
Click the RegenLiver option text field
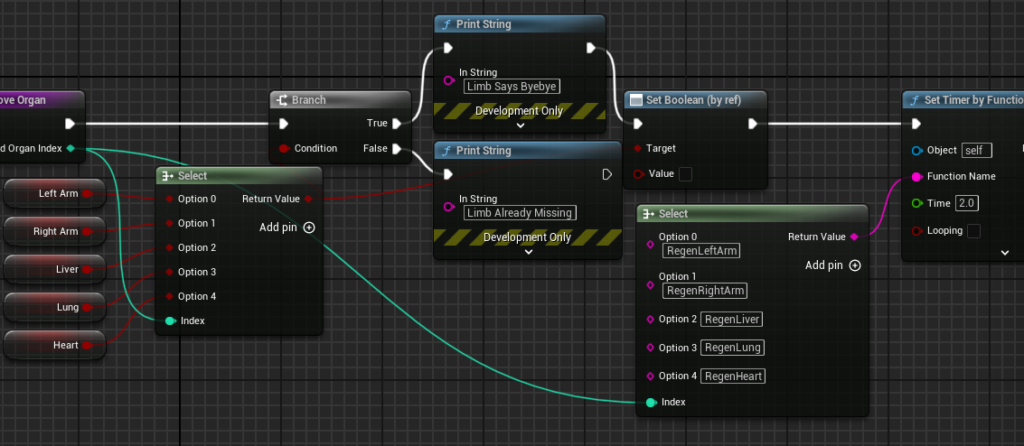pos(732,319)
